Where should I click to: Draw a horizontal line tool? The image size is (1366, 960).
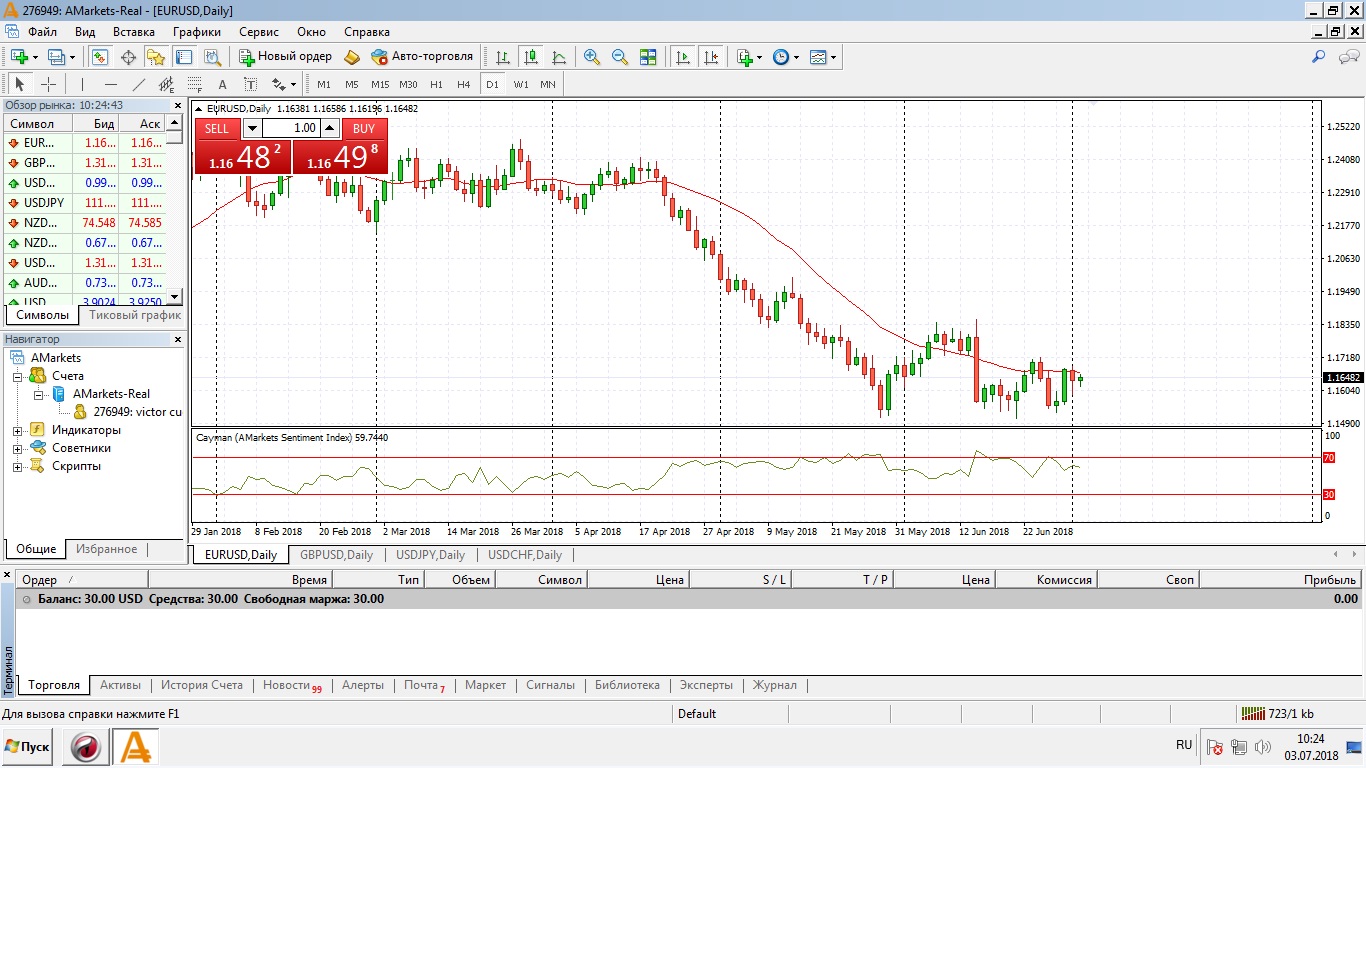pos(111,85)
